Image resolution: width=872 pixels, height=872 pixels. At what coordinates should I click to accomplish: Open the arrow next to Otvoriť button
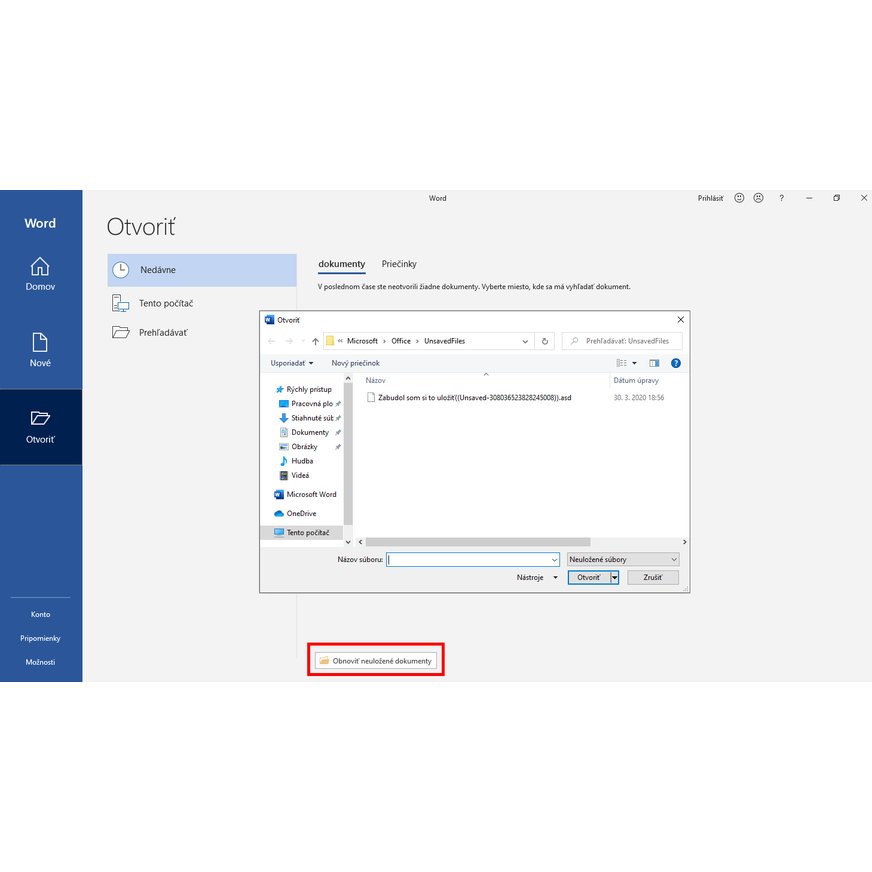pos(615,578)
